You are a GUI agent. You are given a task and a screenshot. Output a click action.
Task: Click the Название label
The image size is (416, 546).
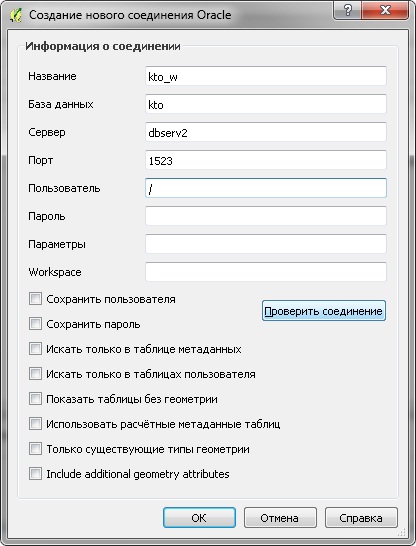tap(52, 76)
